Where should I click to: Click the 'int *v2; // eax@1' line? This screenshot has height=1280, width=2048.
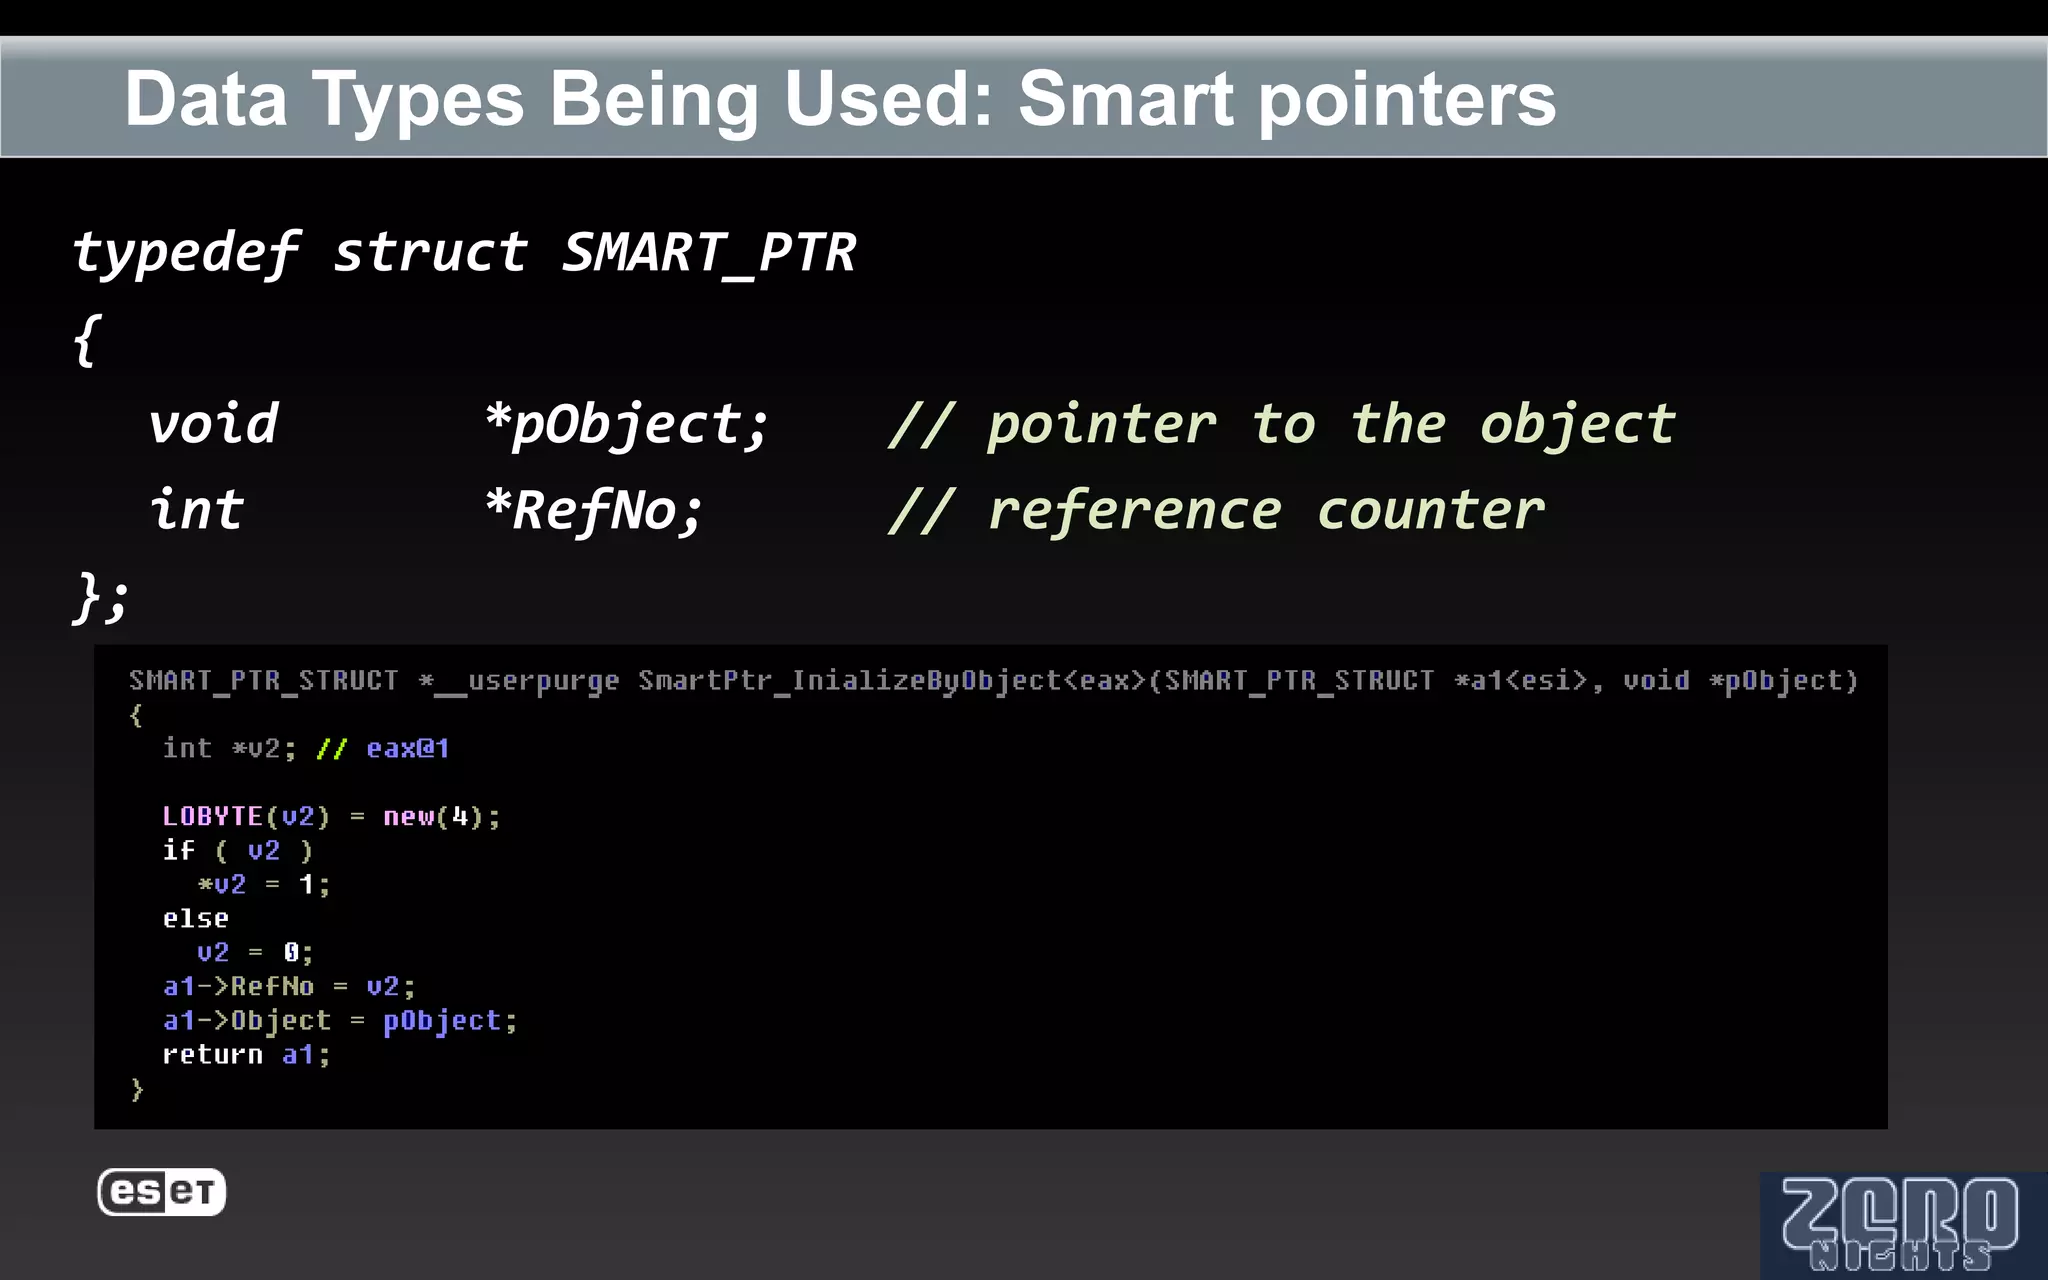pyautogui.click(x=306, y=748)
